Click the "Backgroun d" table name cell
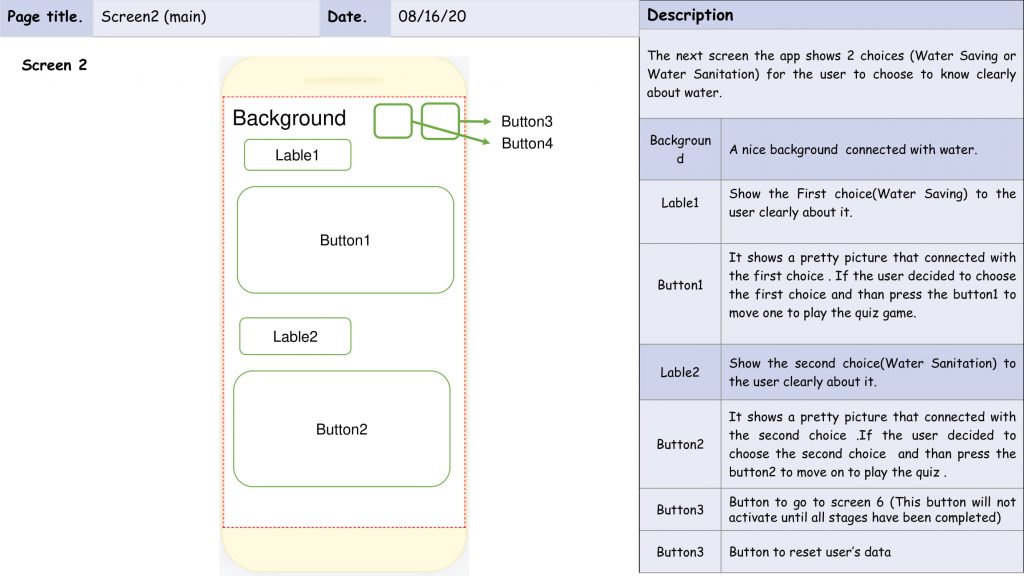The image size is (1024, 576). (680, 149)
